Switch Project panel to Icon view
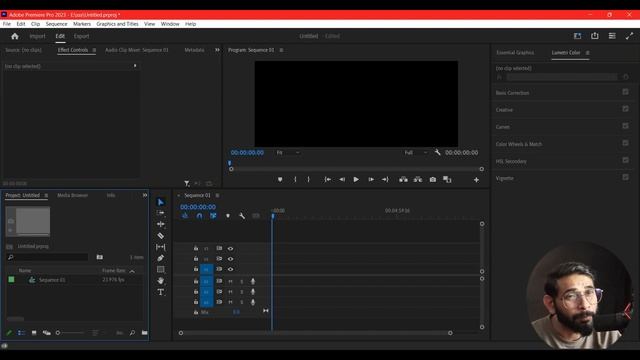 click(34, 333)
